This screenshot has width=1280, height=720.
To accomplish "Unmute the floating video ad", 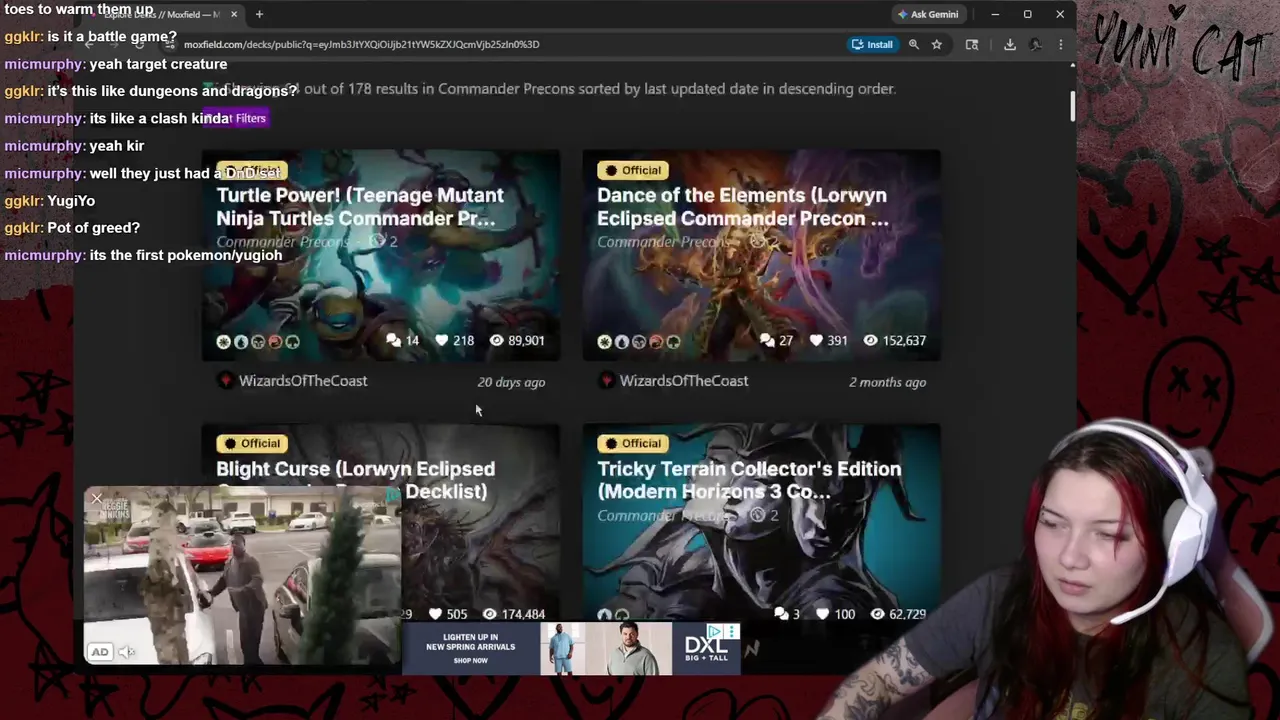I will point(127,652).
